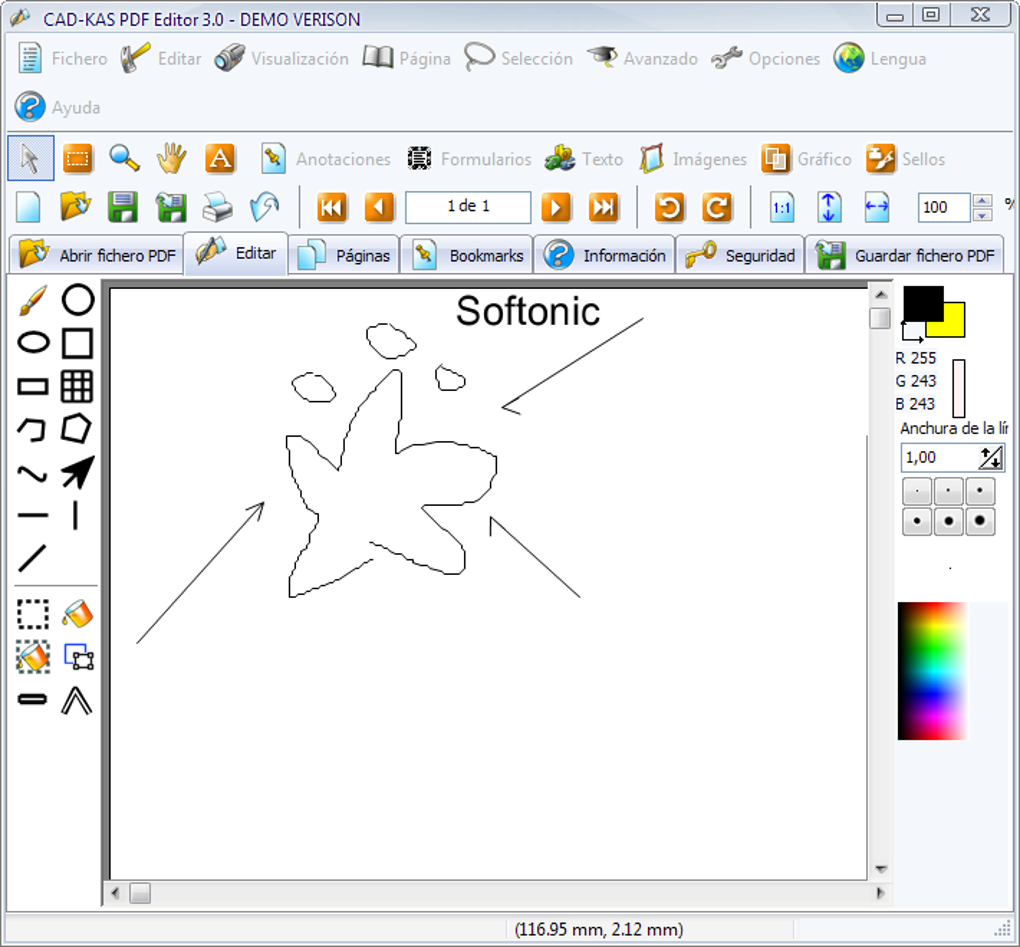Open the Formularios toolbar button
Viewport: 1020px width, 947px height.
point(468,159)
